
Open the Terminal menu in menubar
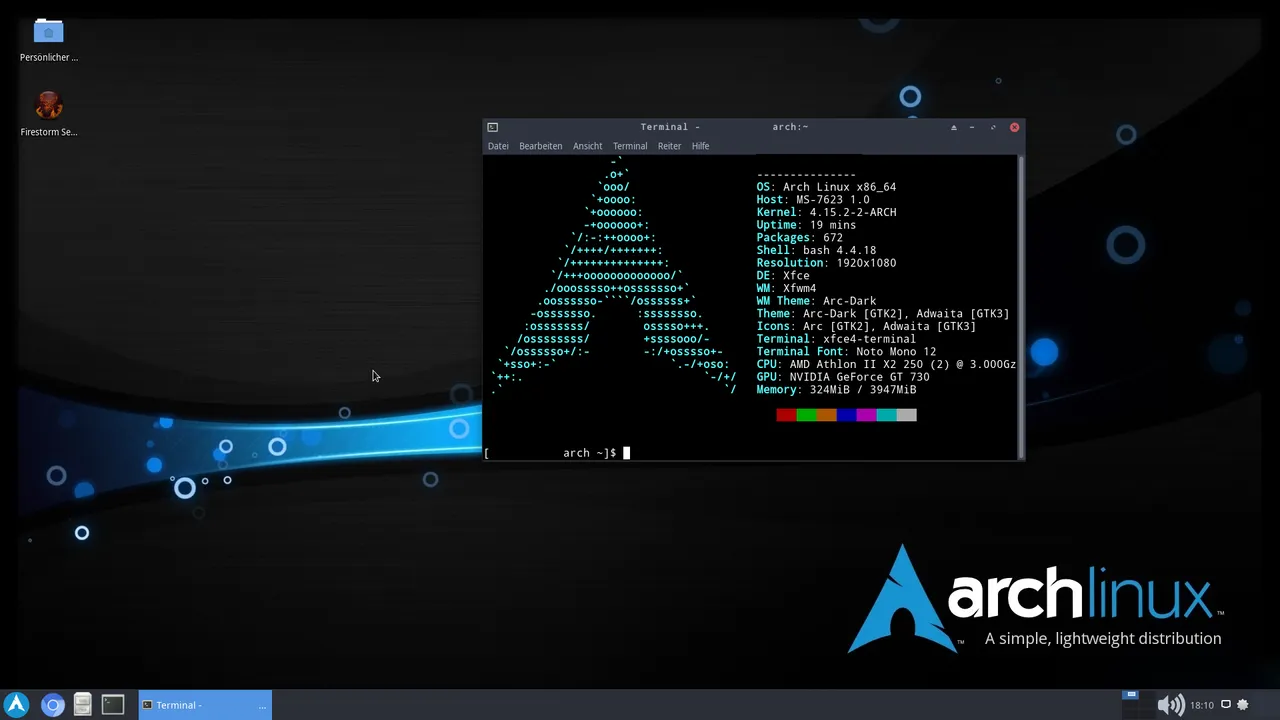coord(630,146)
